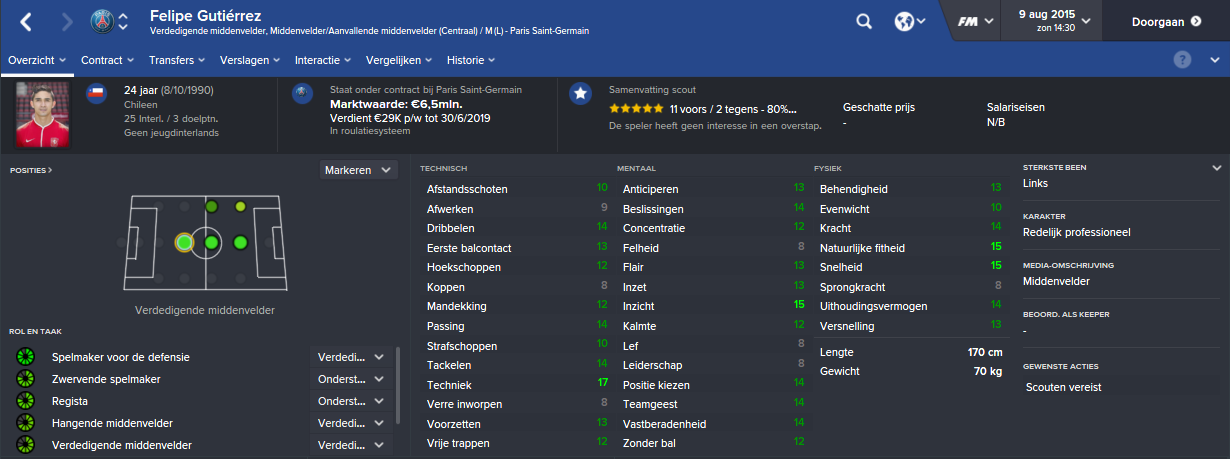Click the Paris Saint-Germain club badge
The image size is (1230, 459).
[x=102, y=21]
